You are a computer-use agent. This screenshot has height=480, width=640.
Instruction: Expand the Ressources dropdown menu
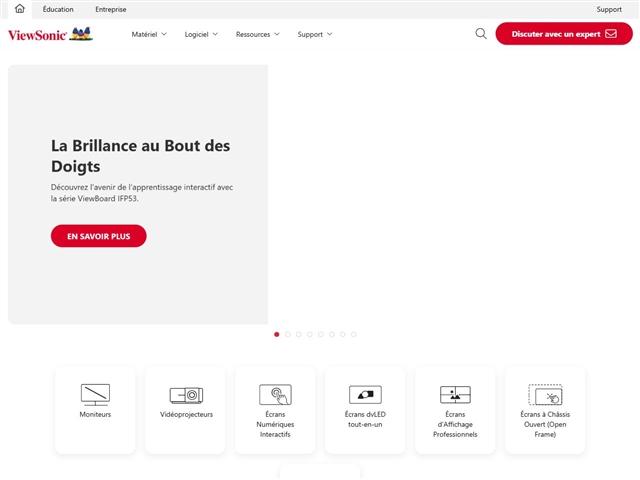click(x=258, y=34)
